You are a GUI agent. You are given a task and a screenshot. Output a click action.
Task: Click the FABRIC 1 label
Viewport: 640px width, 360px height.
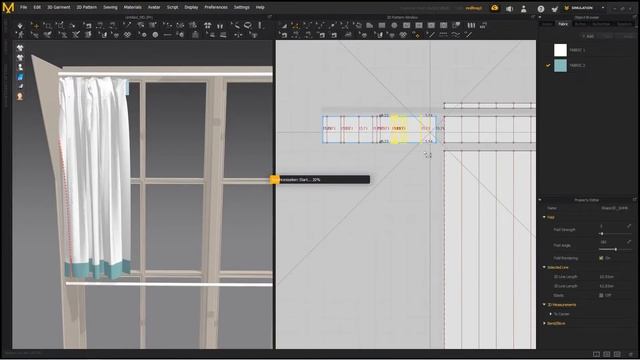[x=577, y=50]
